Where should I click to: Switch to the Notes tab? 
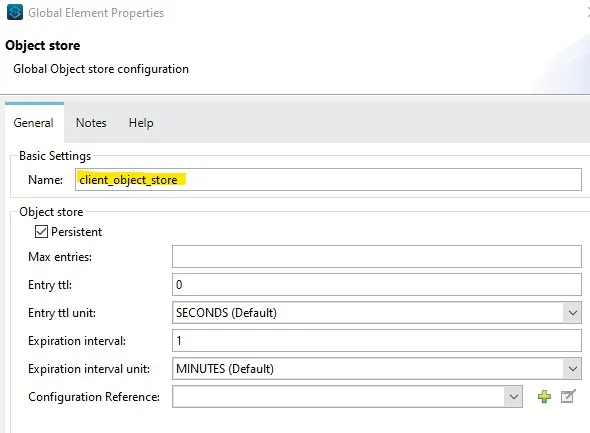tap(91, 123)
